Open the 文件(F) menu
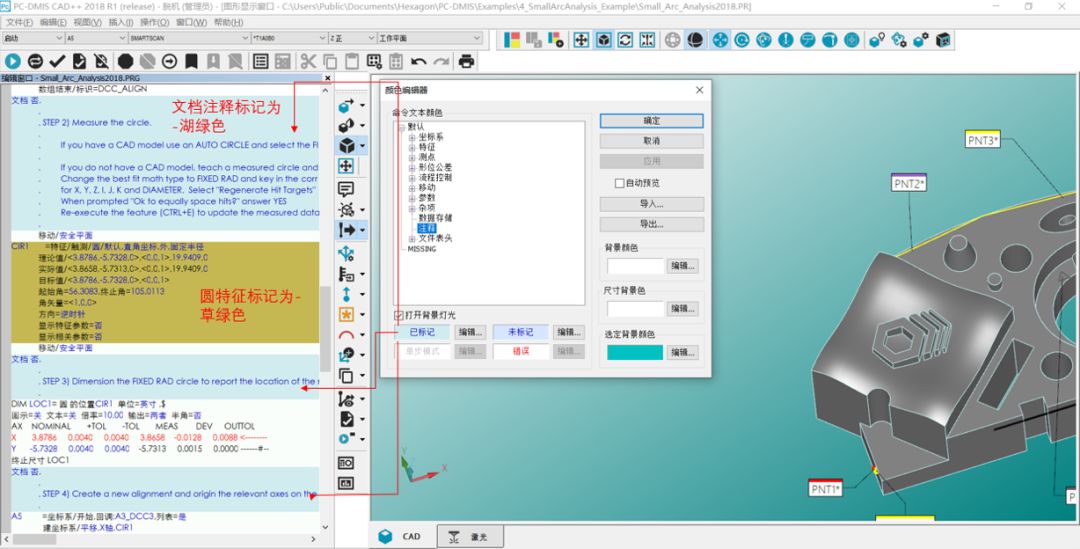The height and width of the screenshot is (549, 1080). tap(20, 22)
